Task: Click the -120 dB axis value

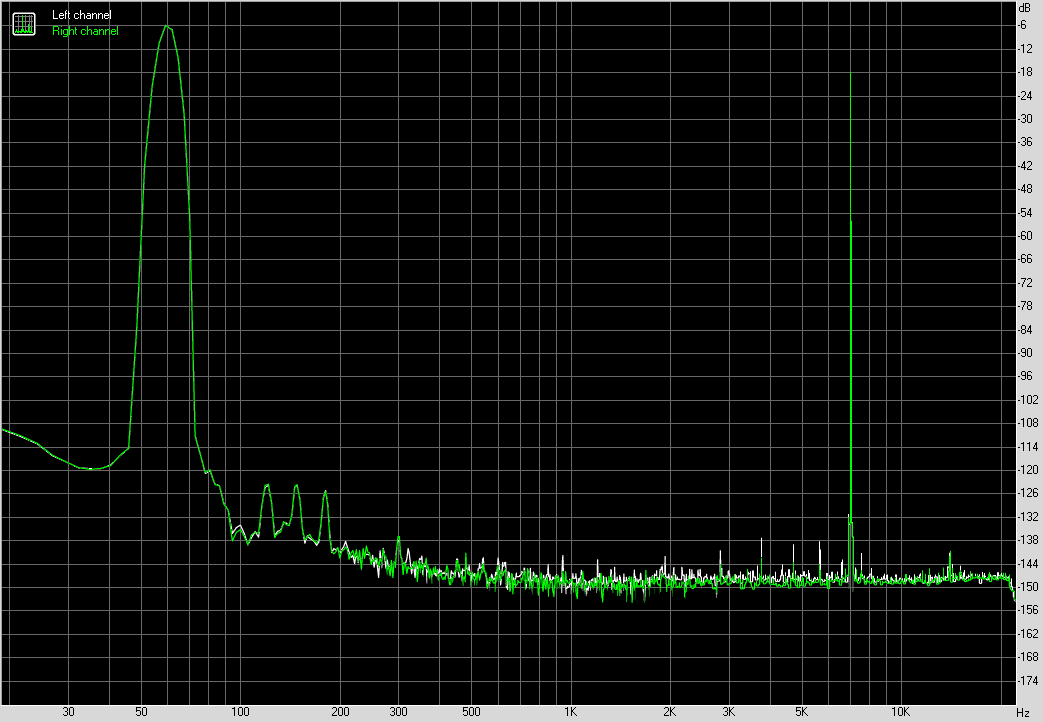Action: (1028, 470)
